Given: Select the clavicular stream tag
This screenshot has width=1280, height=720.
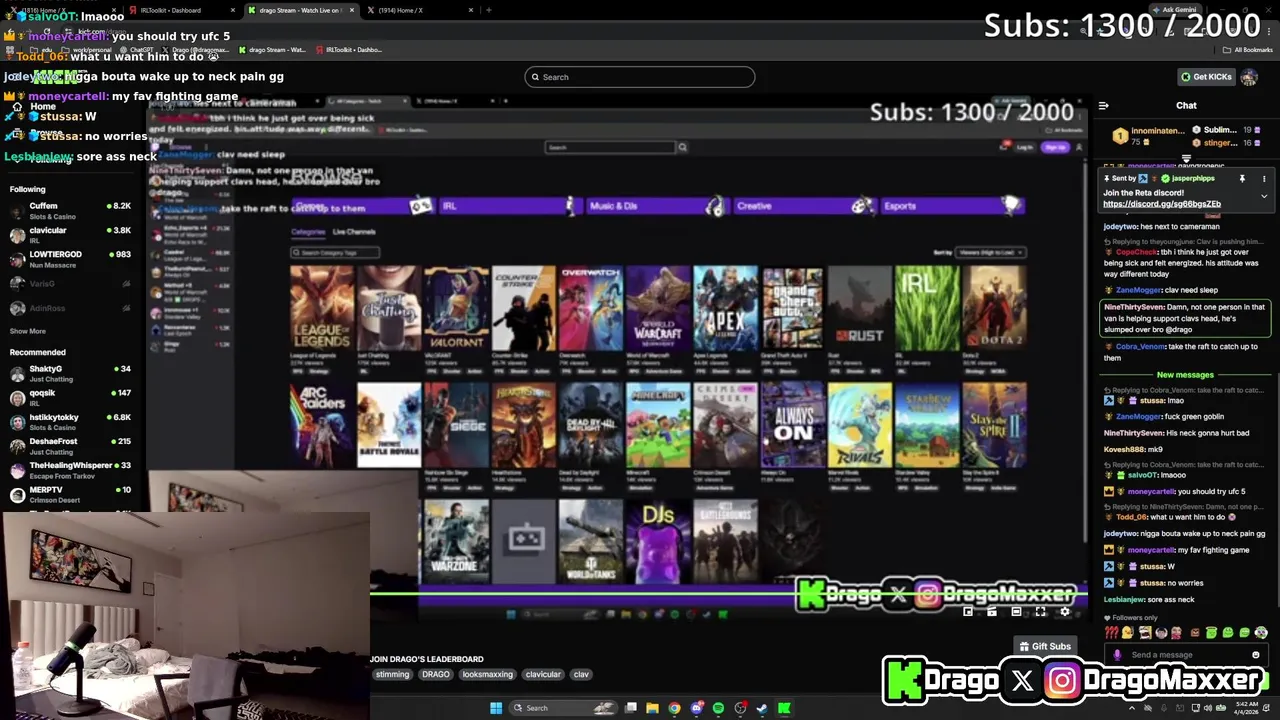Looking at the screenshot, I should tap(543, 674).
